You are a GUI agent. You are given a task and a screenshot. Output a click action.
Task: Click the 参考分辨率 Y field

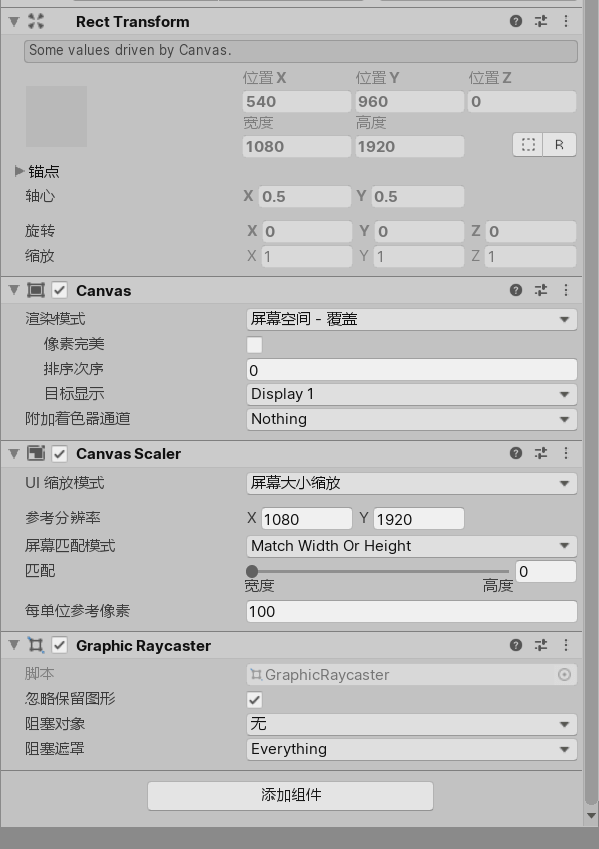(419, 519)
